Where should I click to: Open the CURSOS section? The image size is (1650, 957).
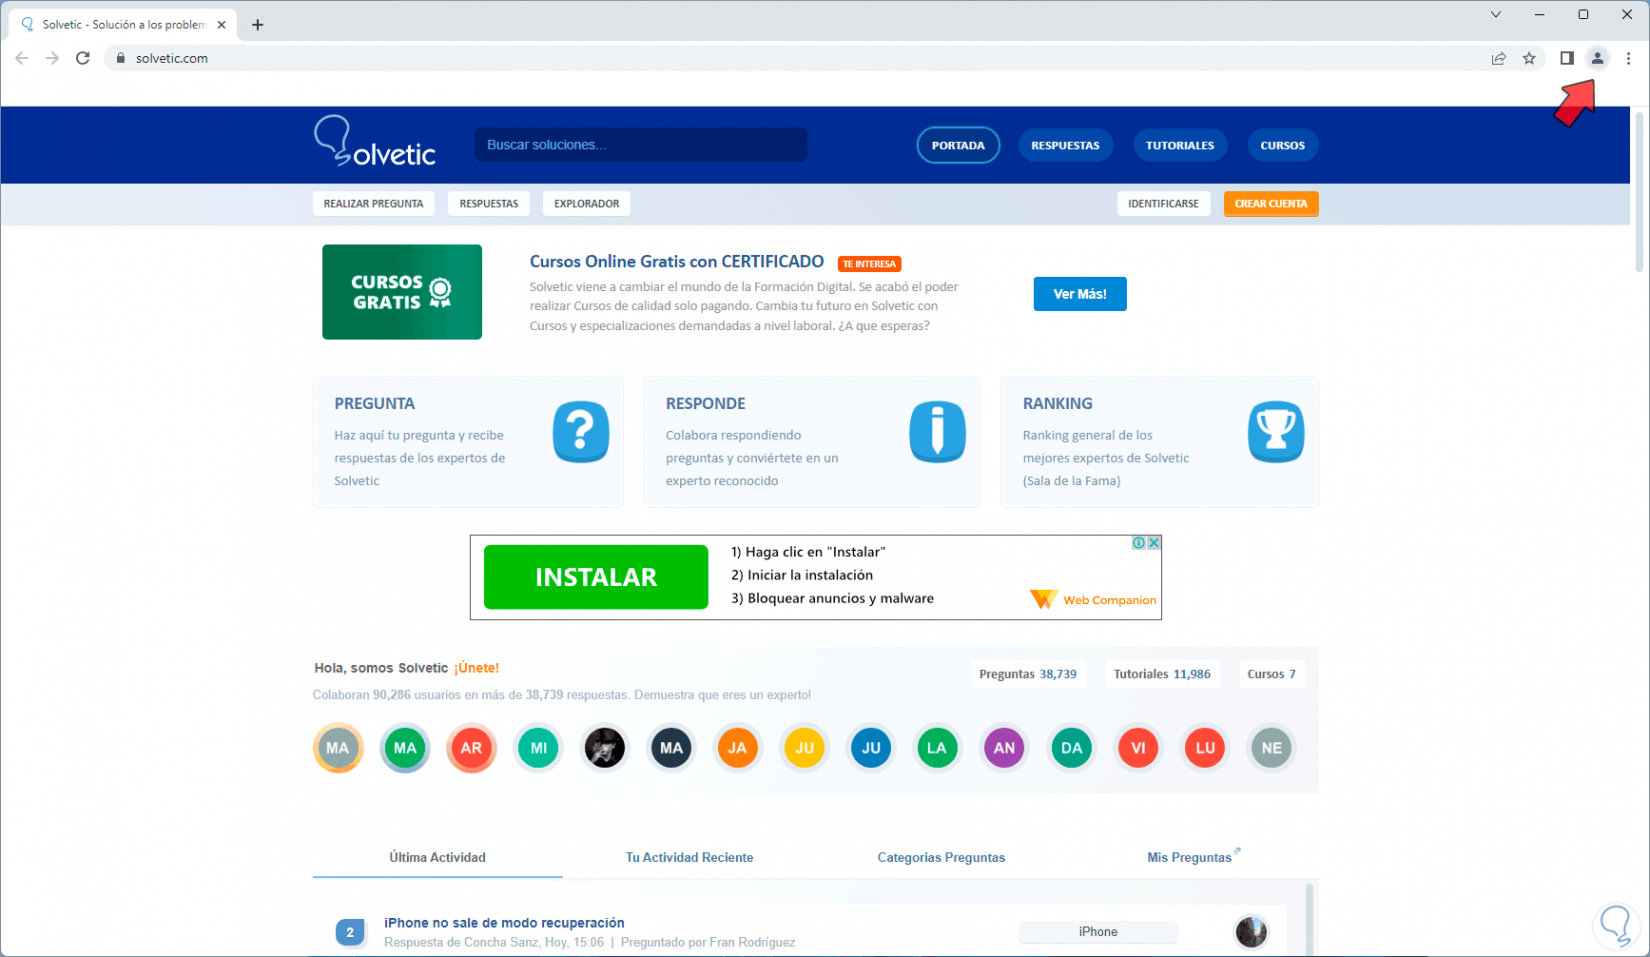(1282, 145)
